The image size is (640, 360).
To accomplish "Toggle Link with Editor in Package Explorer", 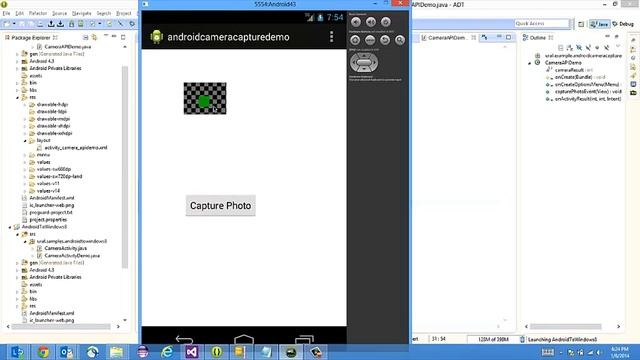I will click(x=94, y=38).
